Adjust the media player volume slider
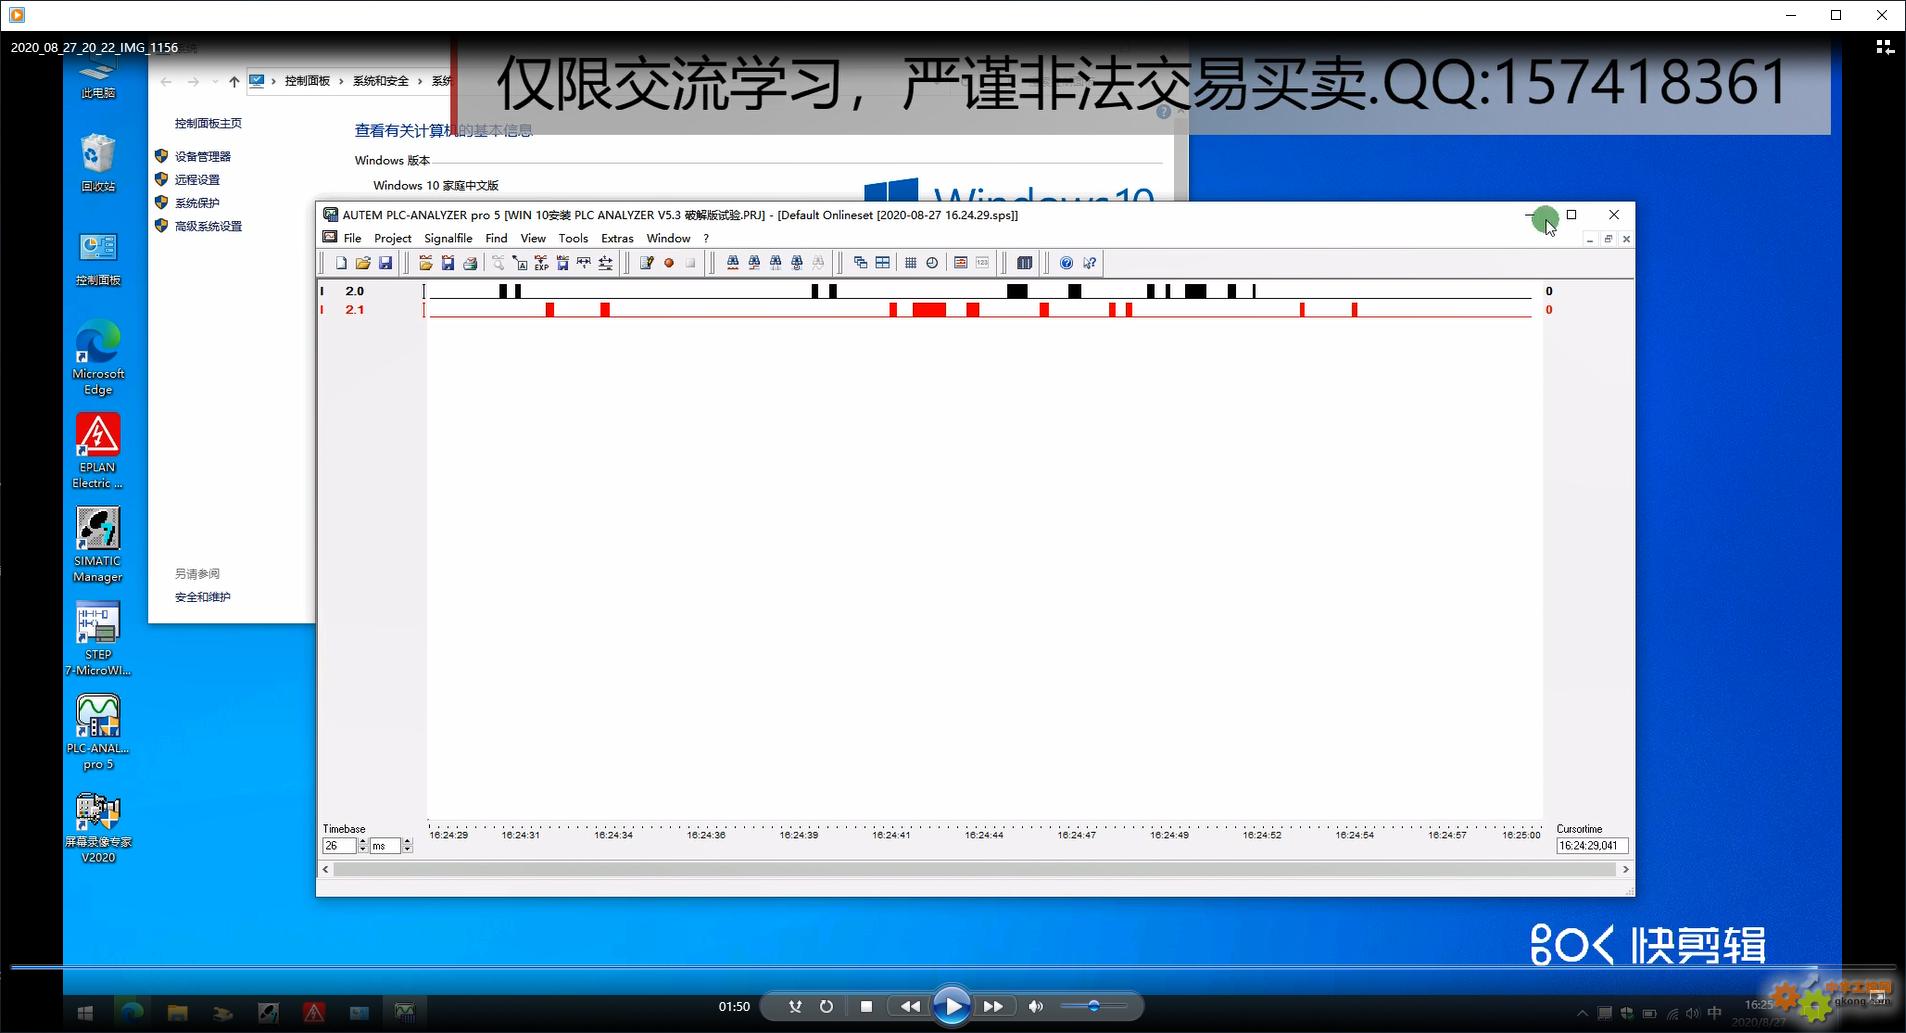Image resolution: width=1906 pixels, height=1033 pixels. (x=1094, y=1006)
